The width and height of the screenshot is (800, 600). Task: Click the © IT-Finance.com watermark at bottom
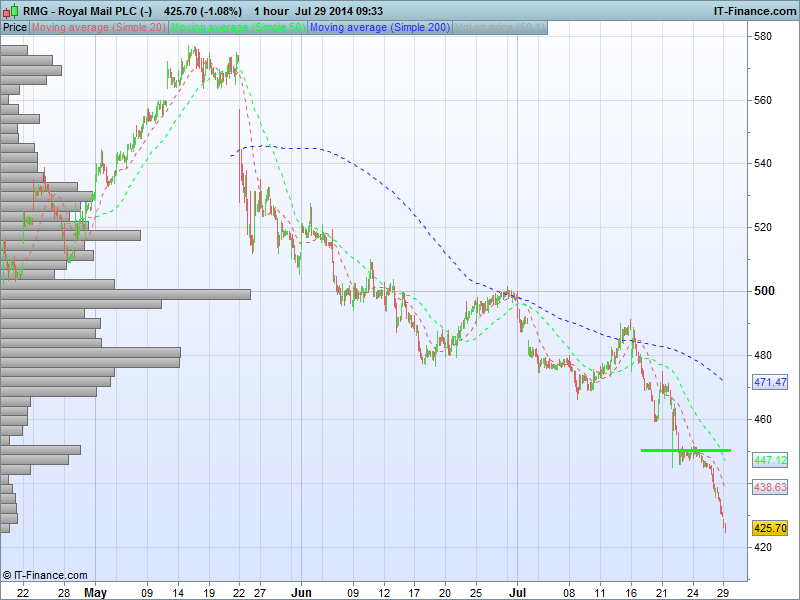[x=46, y=575]
